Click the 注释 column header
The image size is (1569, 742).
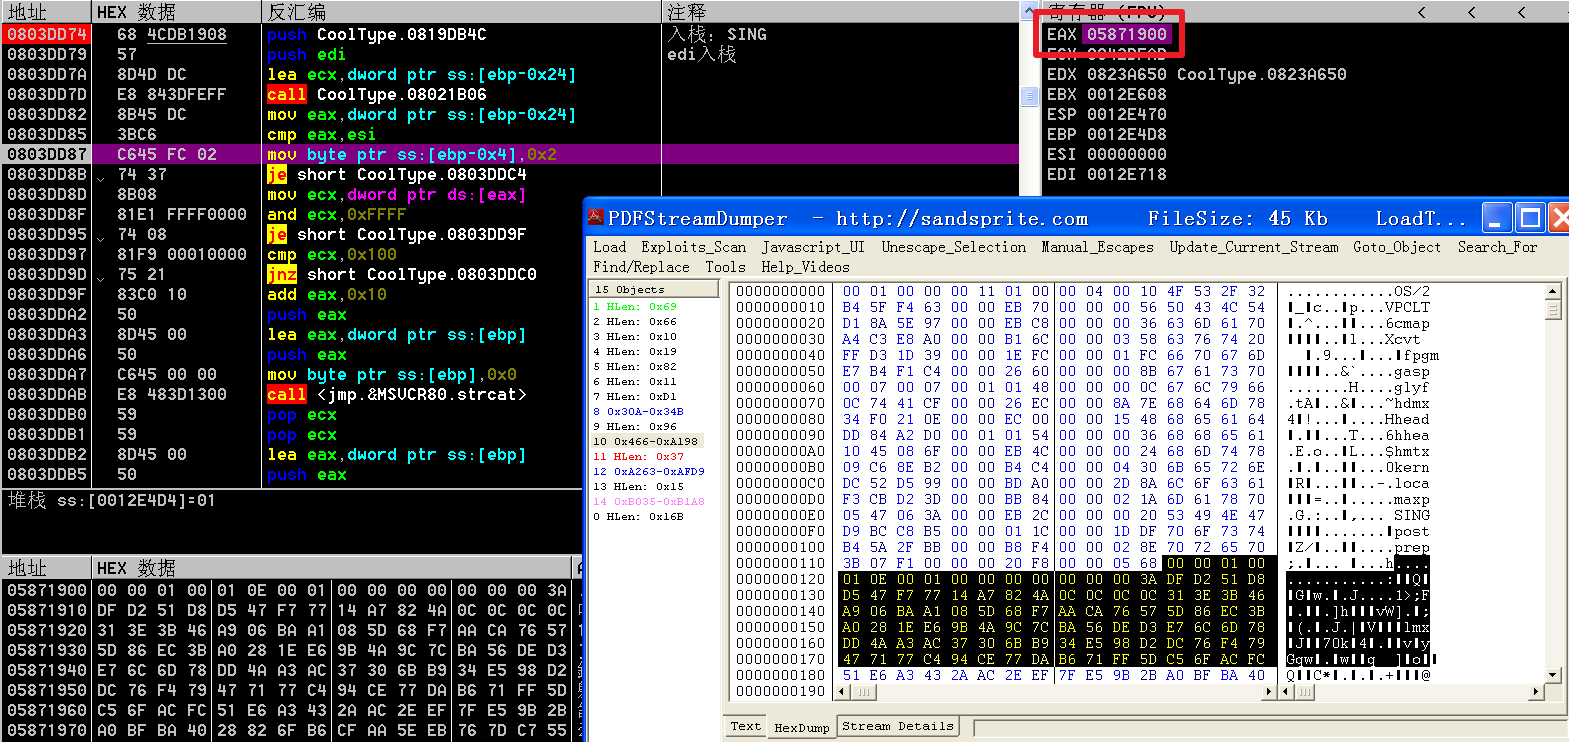coord(840,12)
